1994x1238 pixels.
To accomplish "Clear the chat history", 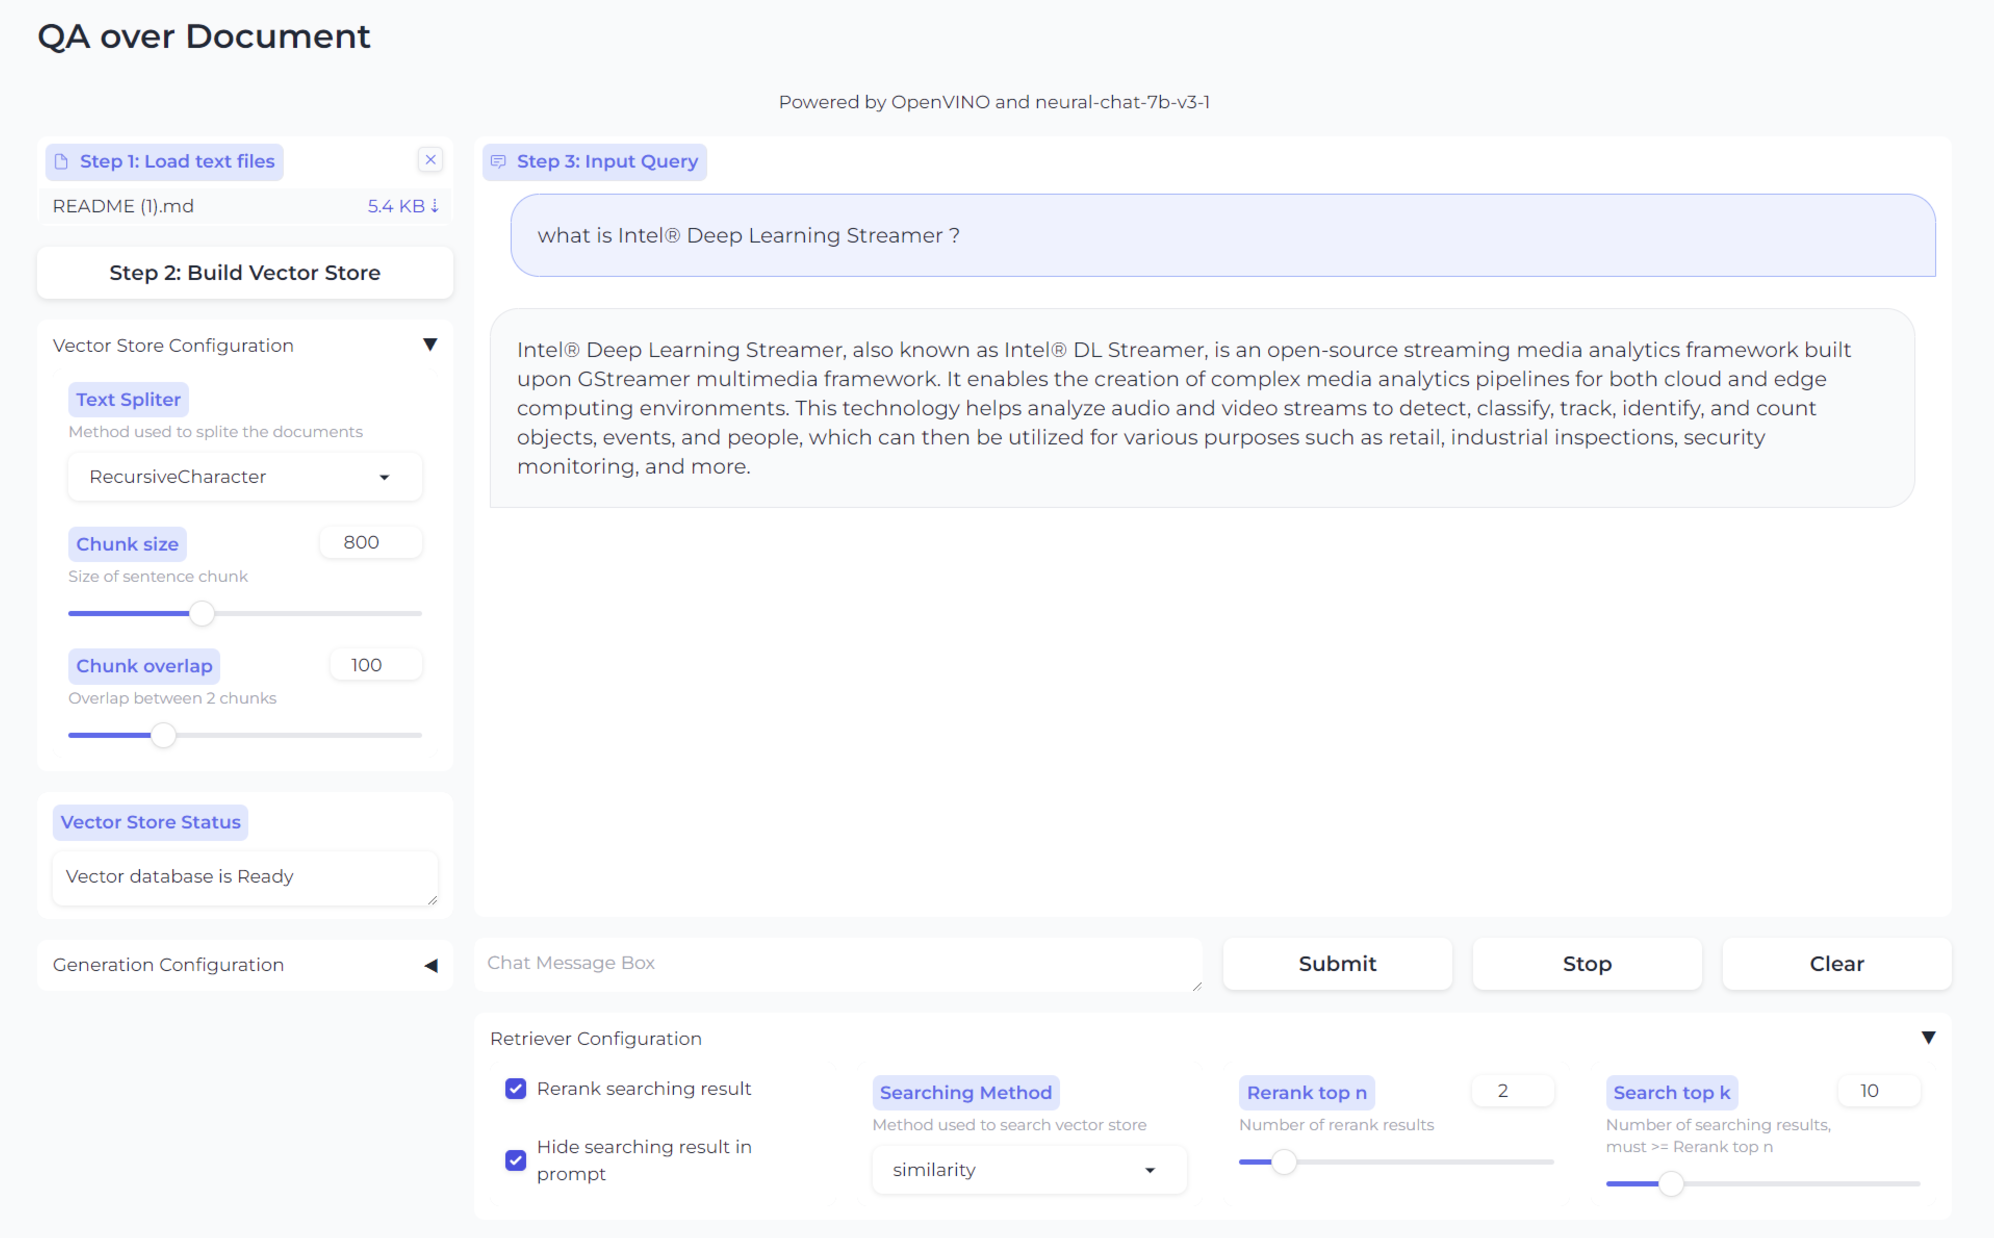I will (x=1836, y=964).
